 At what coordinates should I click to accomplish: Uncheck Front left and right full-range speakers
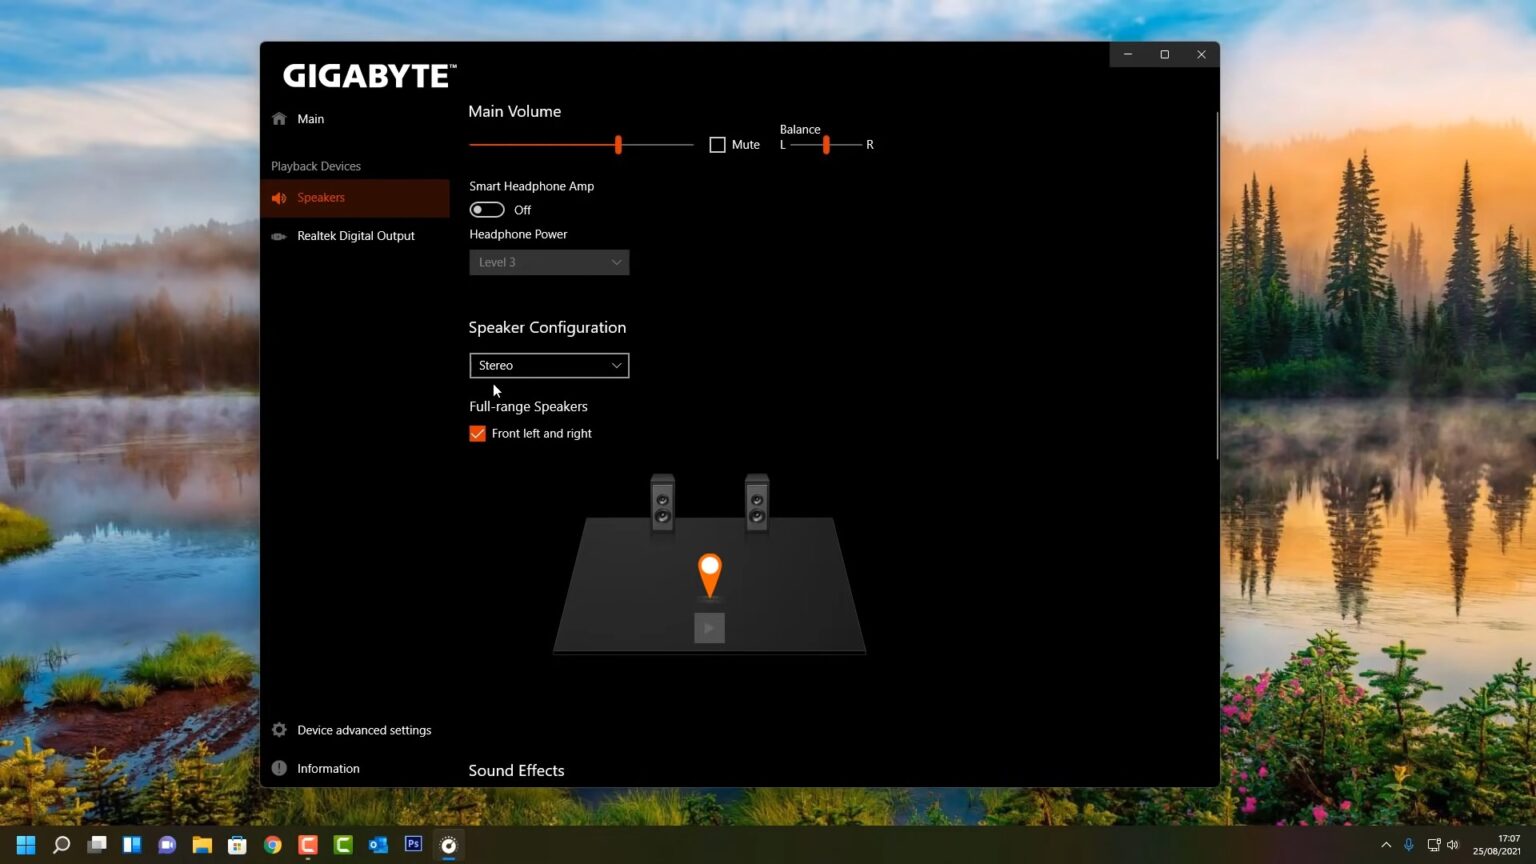tap(477, 433)
